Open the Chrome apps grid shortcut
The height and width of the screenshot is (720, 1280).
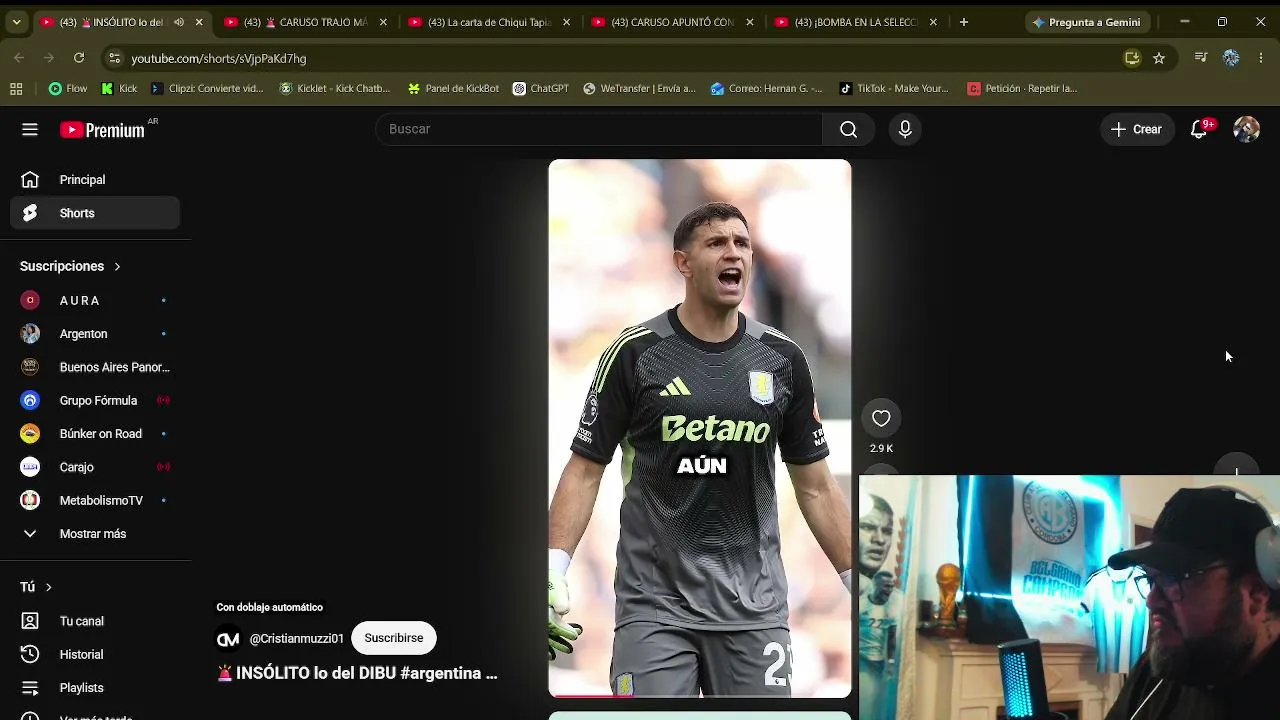pyautogui.click(x=16, y=88)
